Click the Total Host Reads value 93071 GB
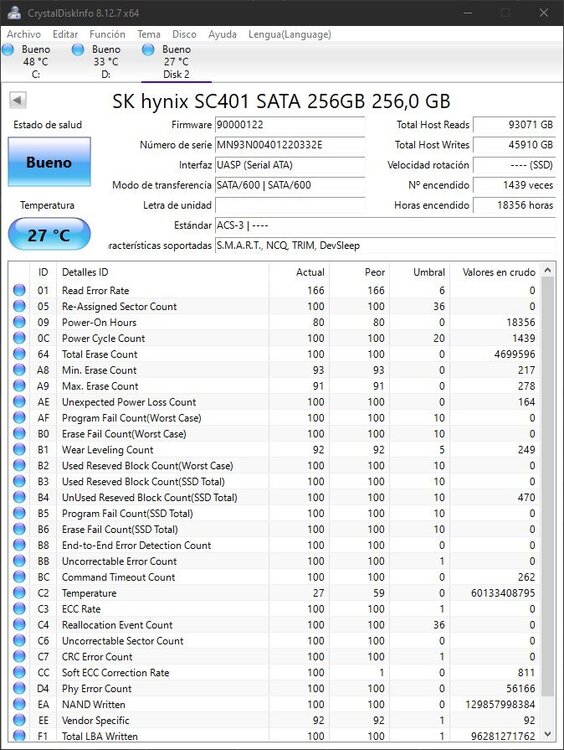Image resolution: width=564 pixels, height=750 pixels. pyautogui.click(x=514, y=125)
